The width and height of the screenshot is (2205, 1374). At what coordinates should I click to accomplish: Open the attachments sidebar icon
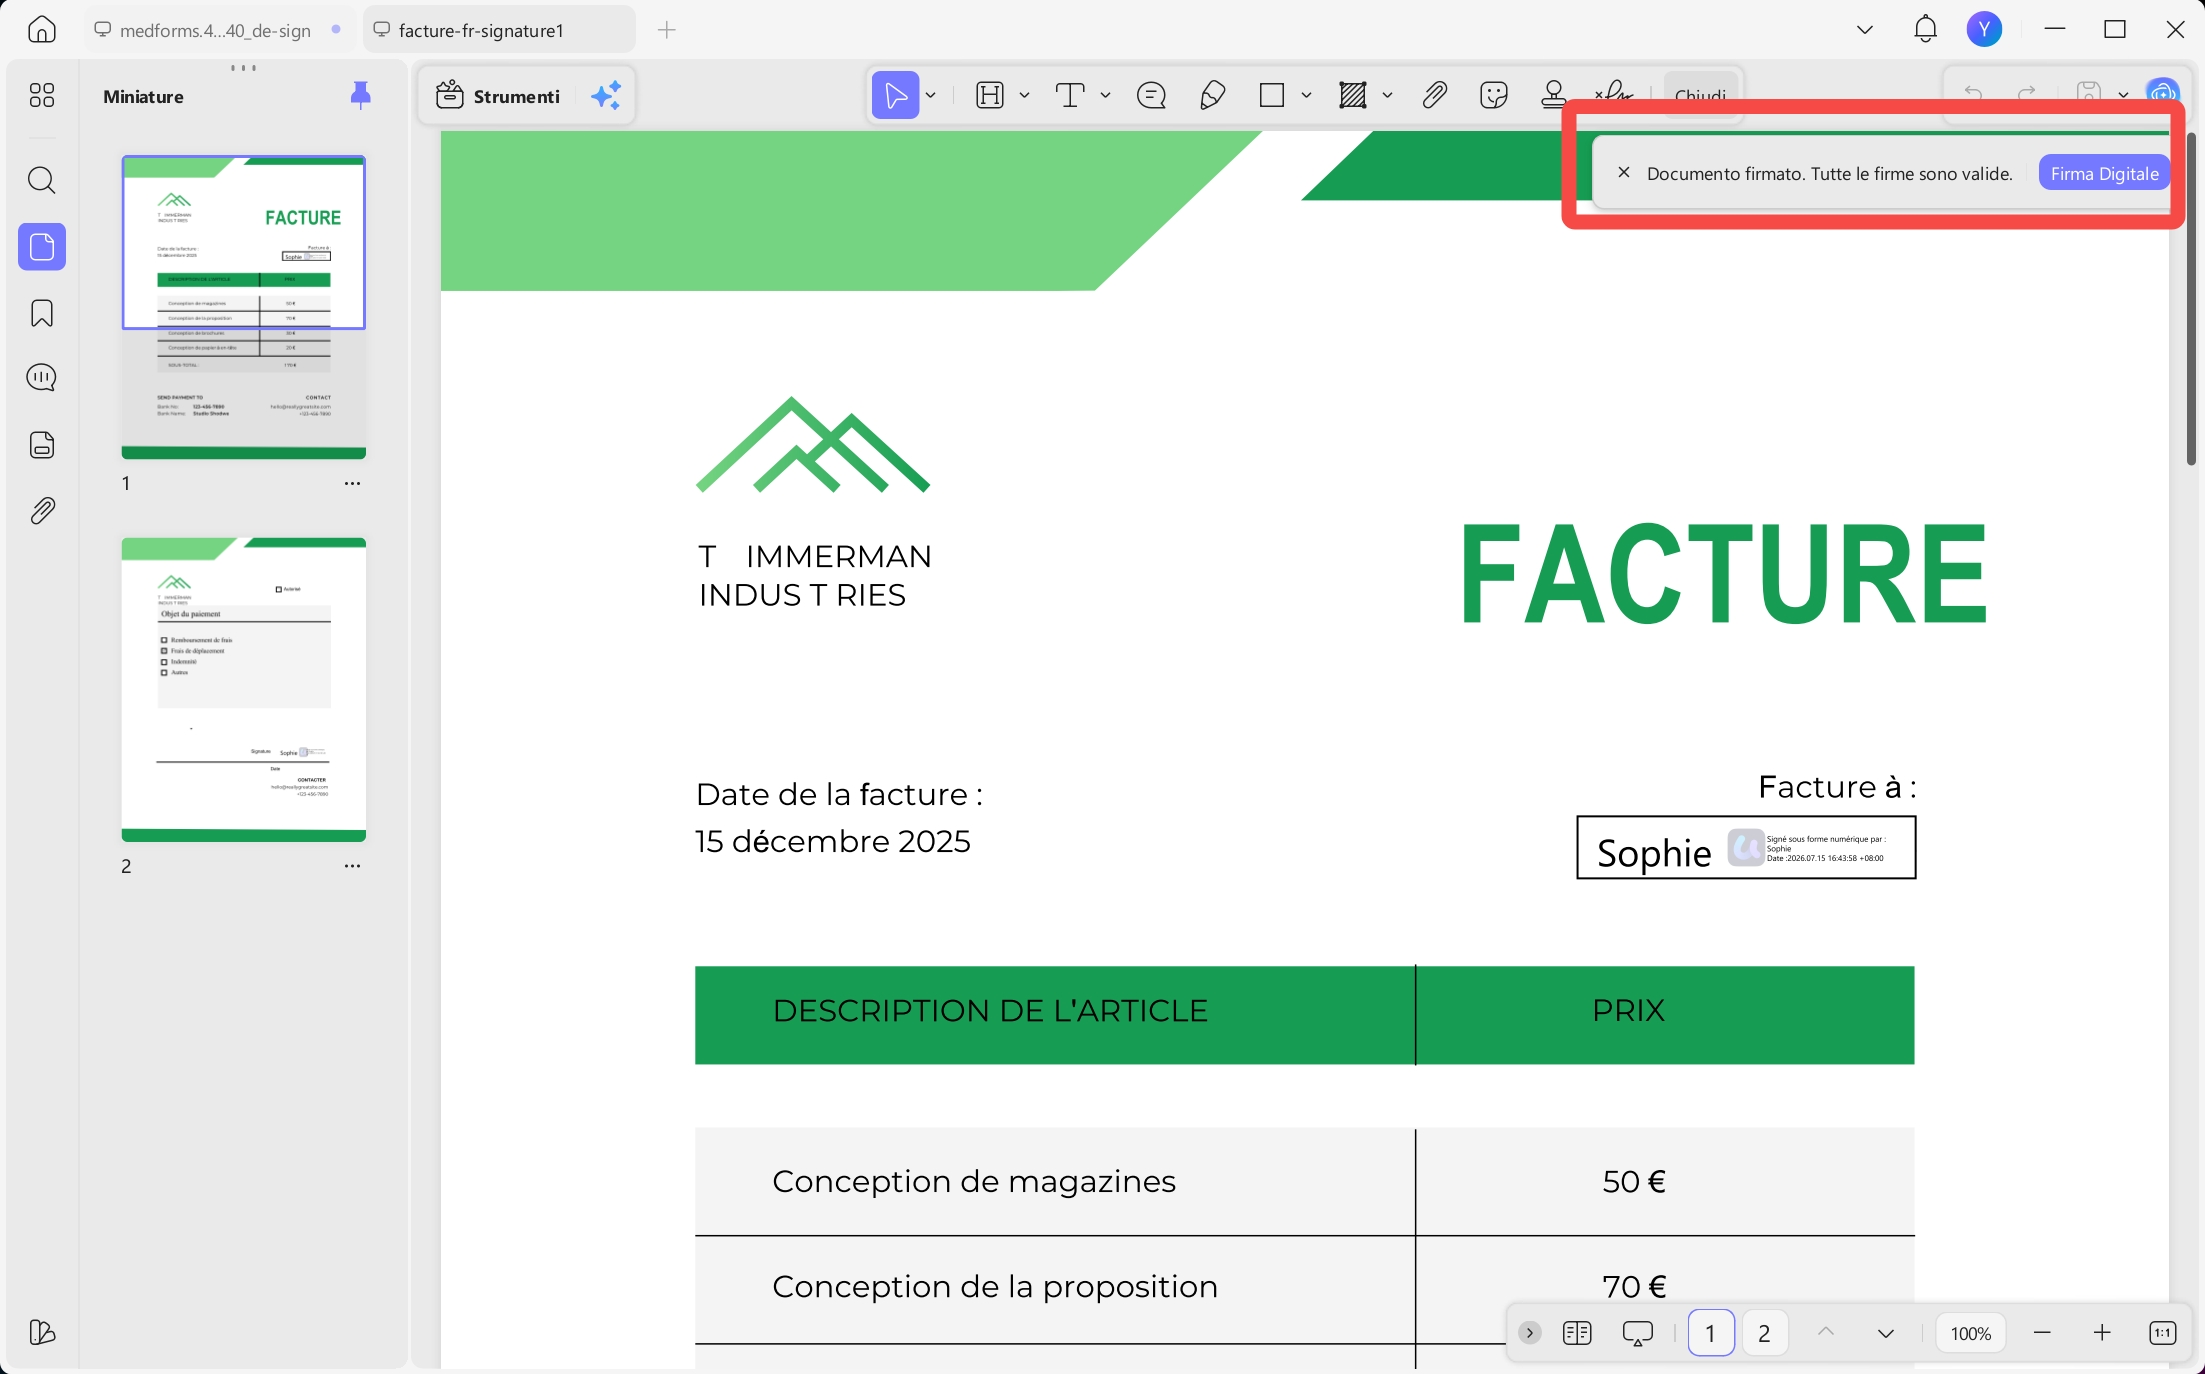(x=42, y=511)
